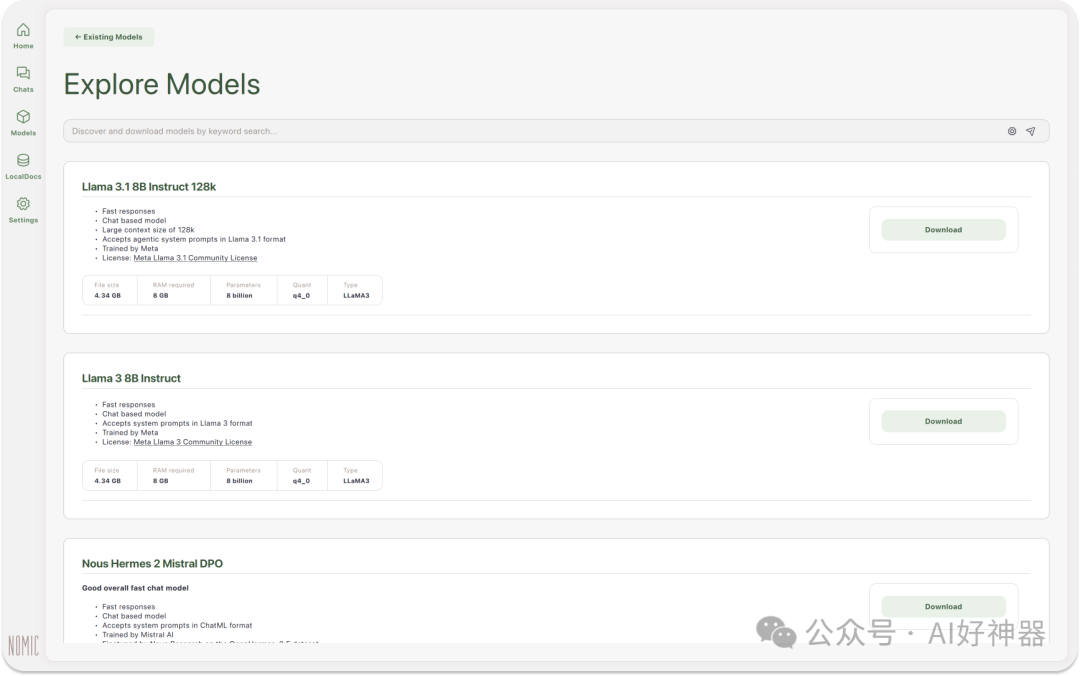Open the LocalDocs section in the sidebar
Image resolution: width=1080 pixels, height=676 pixels.
click(23, 166)
